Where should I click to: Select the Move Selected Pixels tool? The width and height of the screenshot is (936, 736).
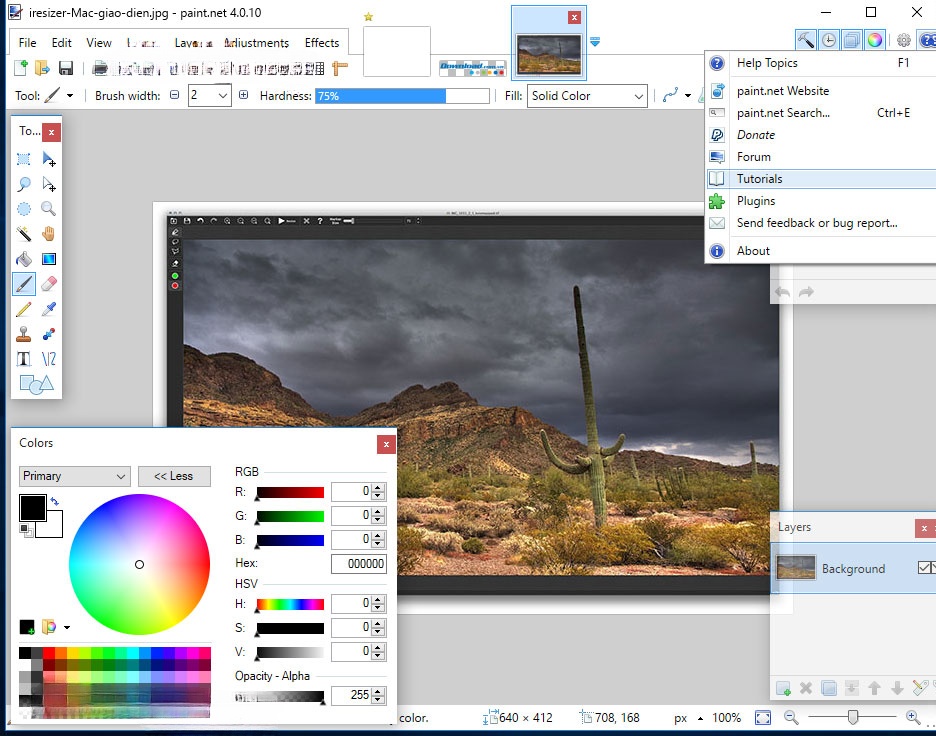(49, 159)
